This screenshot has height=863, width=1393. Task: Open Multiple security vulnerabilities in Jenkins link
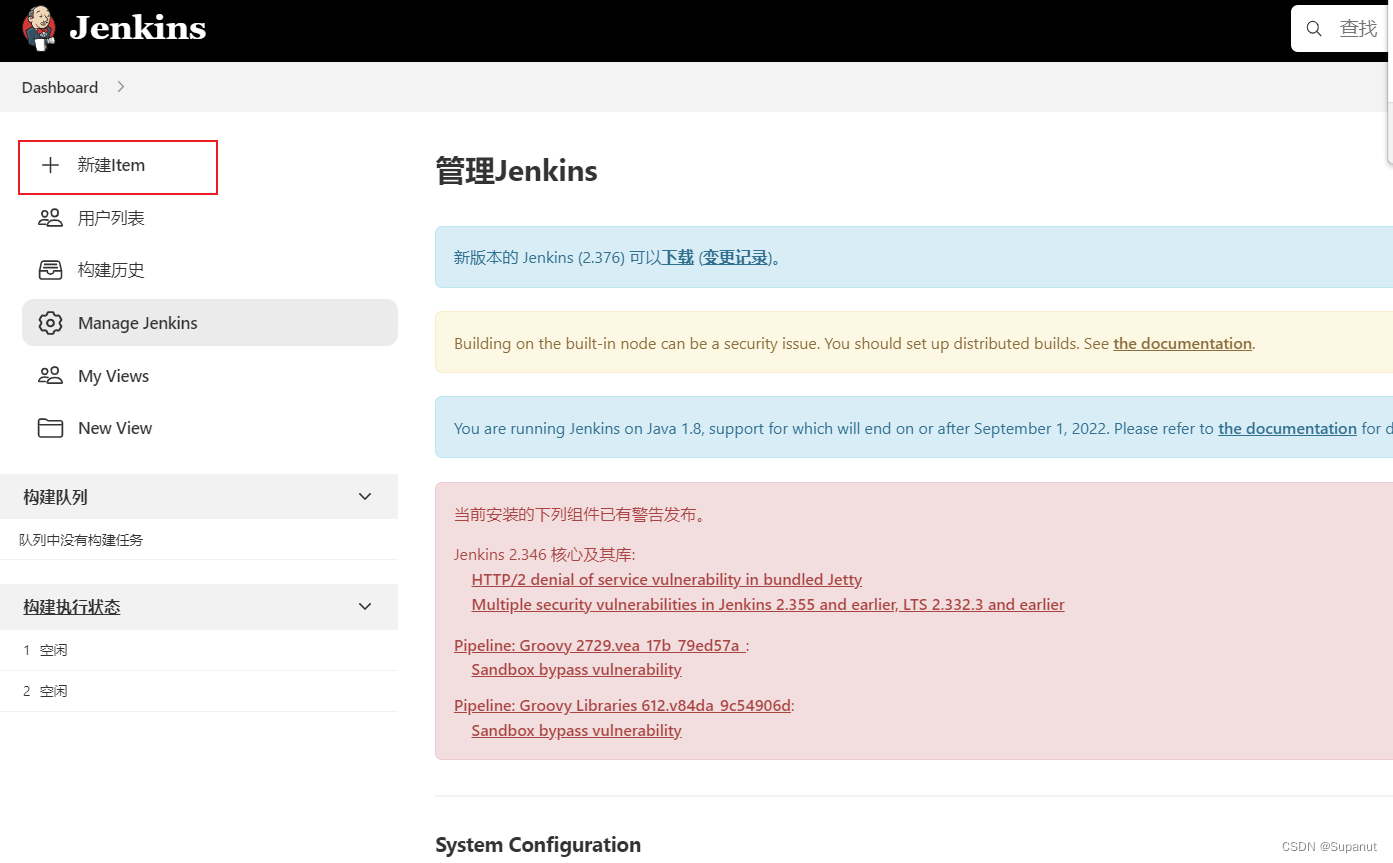click(x=768, y=605)
